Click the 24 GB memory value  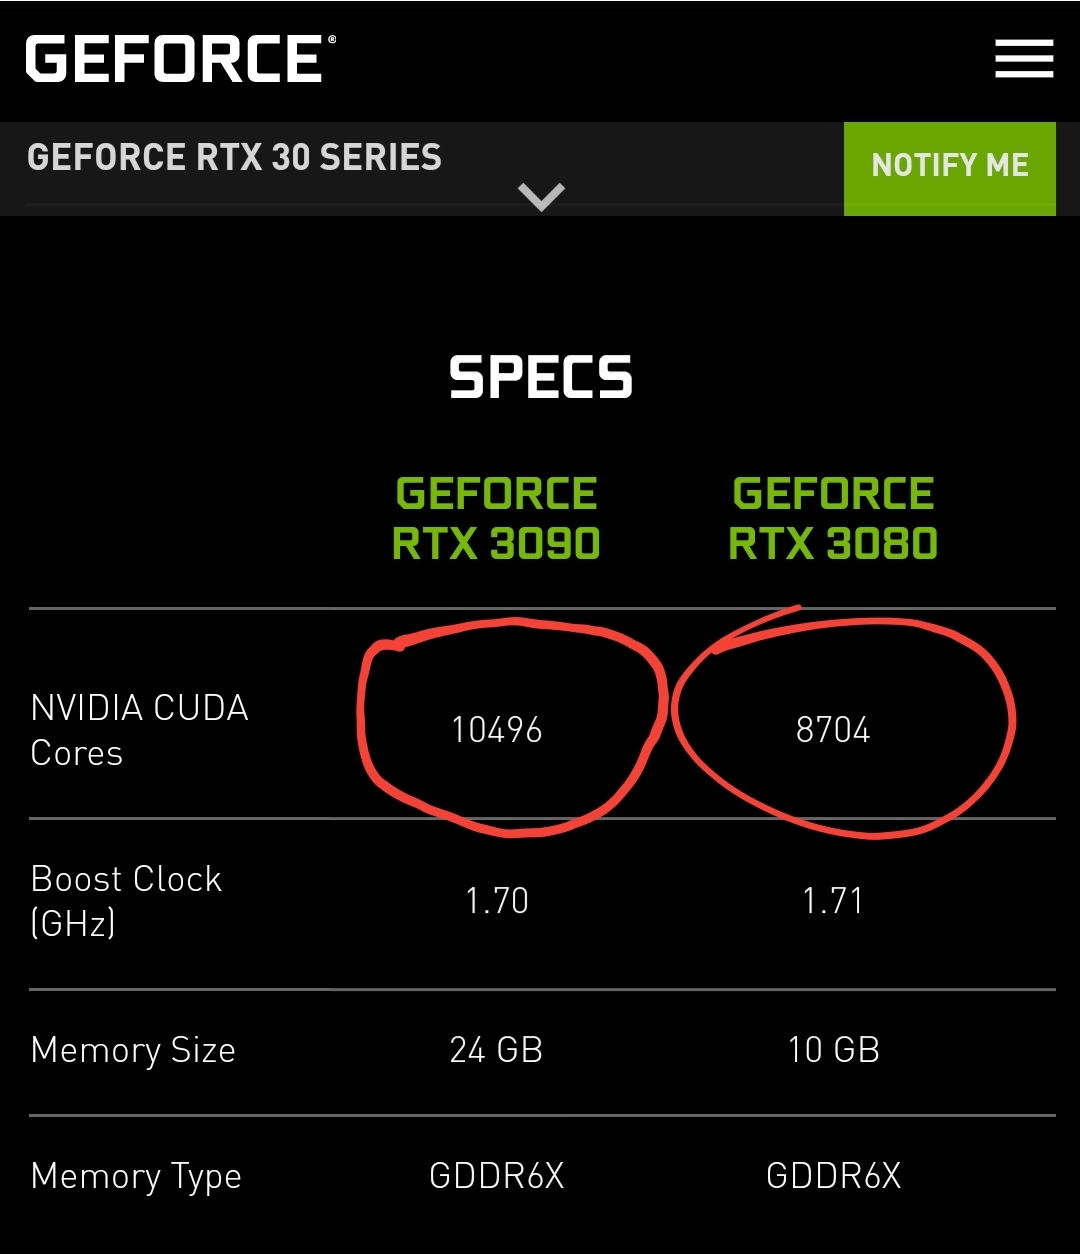point(496,1050)
